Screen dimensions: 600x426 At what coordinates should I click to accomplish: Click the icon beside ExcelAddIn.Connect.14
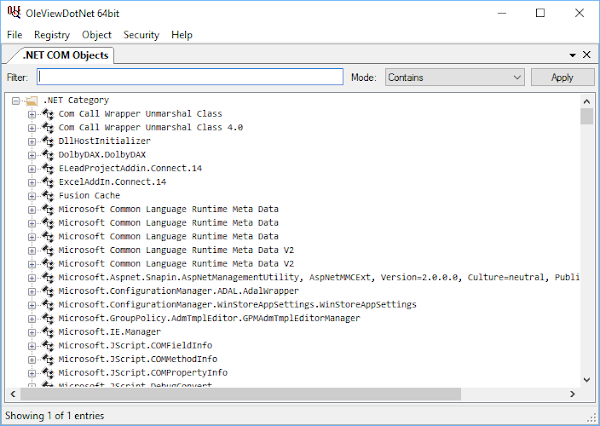point(47,182)
